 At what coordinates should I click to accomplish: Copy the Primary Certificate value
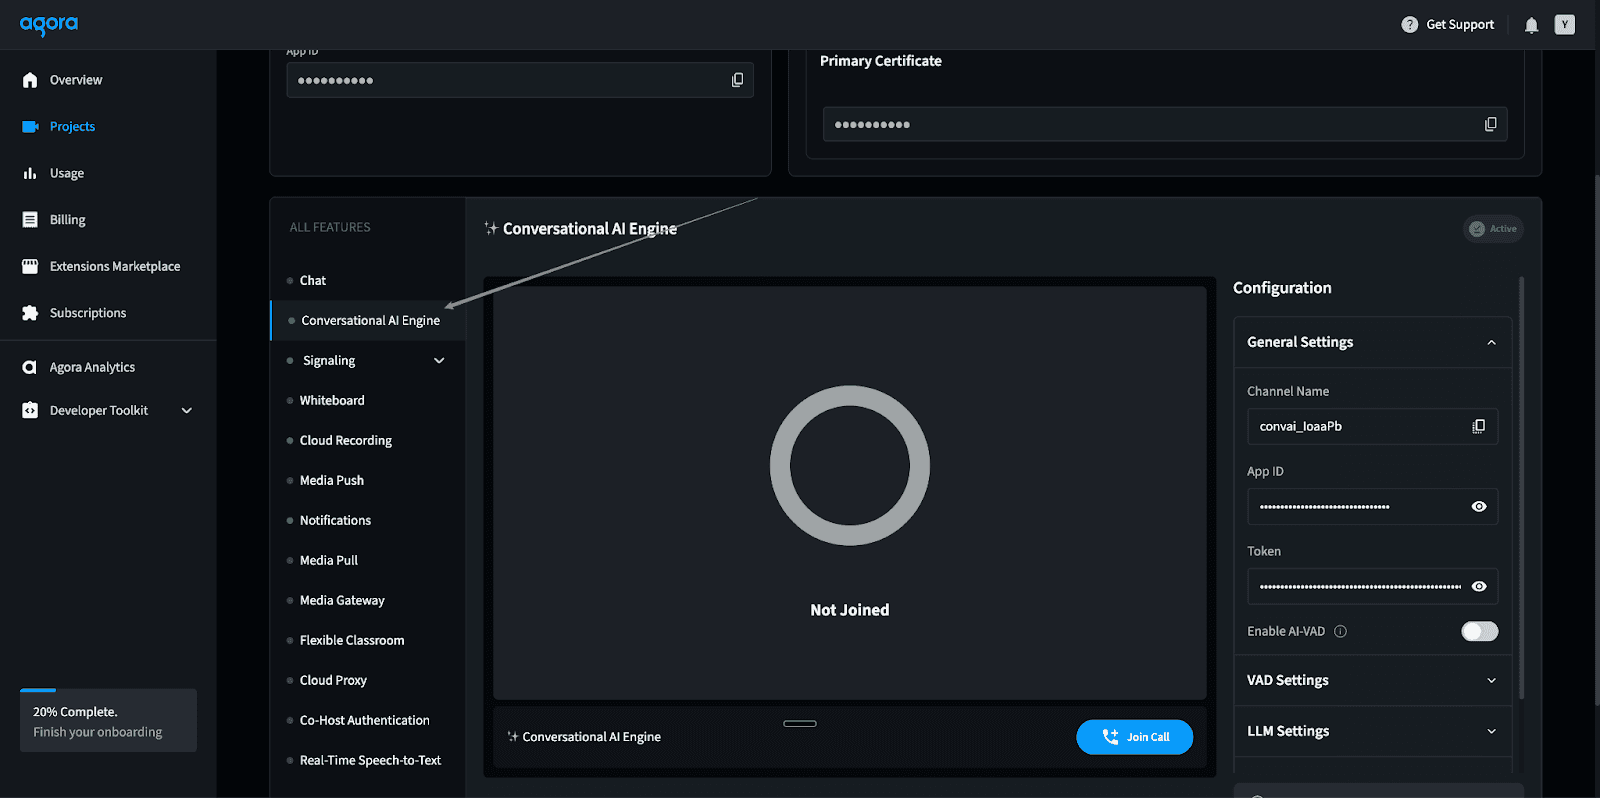pyautogui.click(x=1490, y=124)
